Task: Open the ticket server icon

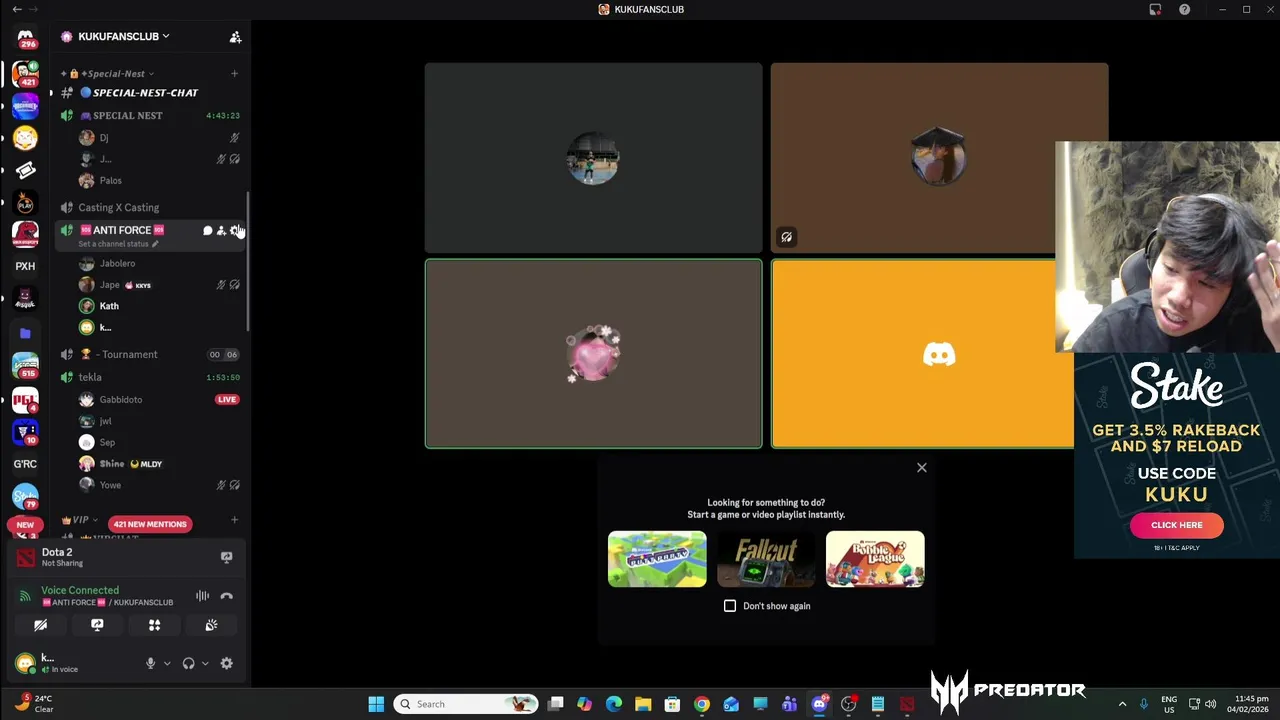Action: [25, 170]
